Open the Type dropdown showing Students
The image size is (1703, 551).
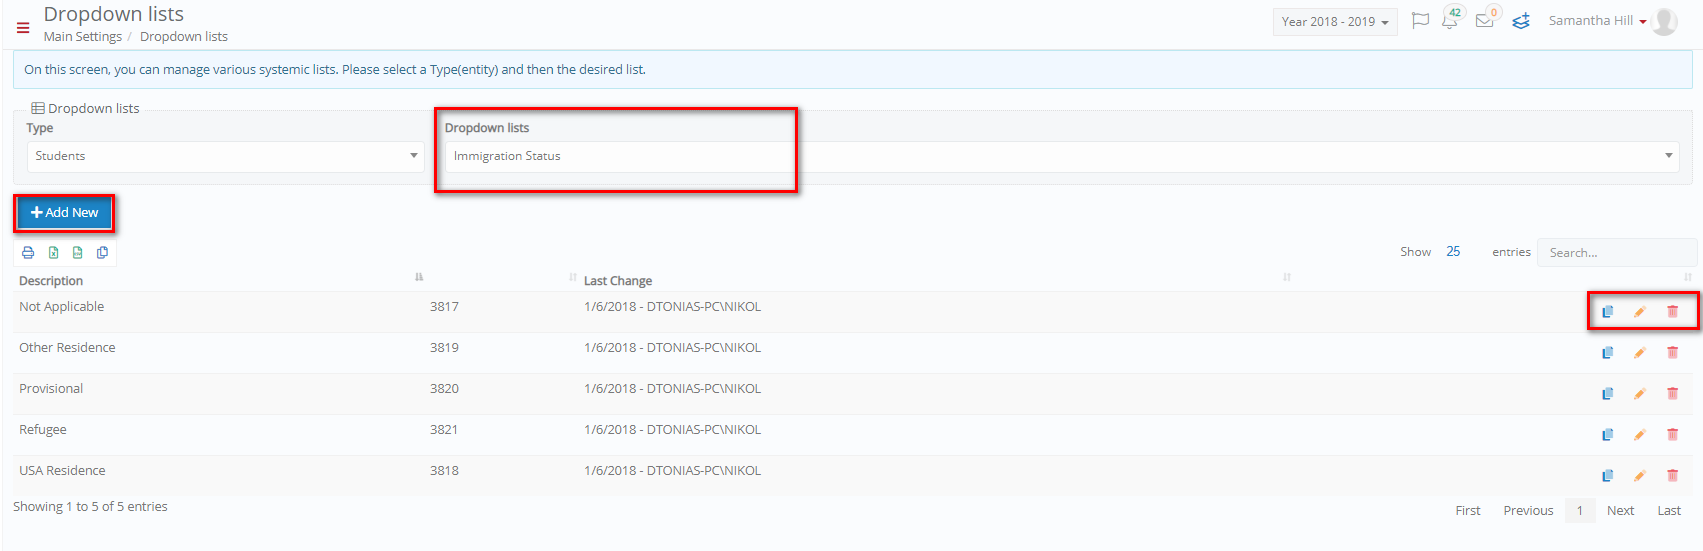(226, 156)
